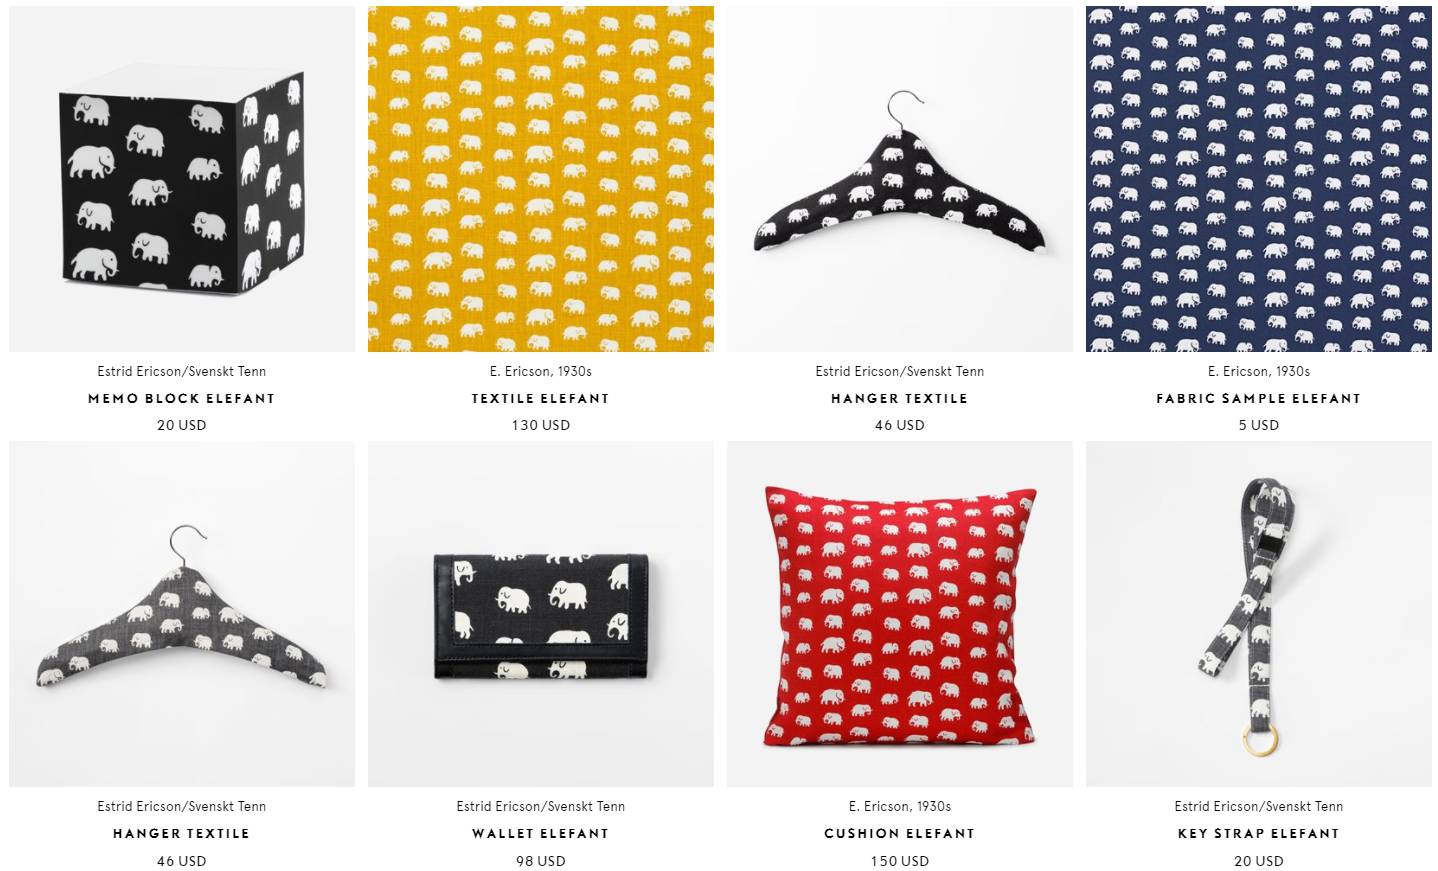Click the TEXTILE ELEFANT title
The width and height of the screenshot is (1438, 871).
click(541, 398)
